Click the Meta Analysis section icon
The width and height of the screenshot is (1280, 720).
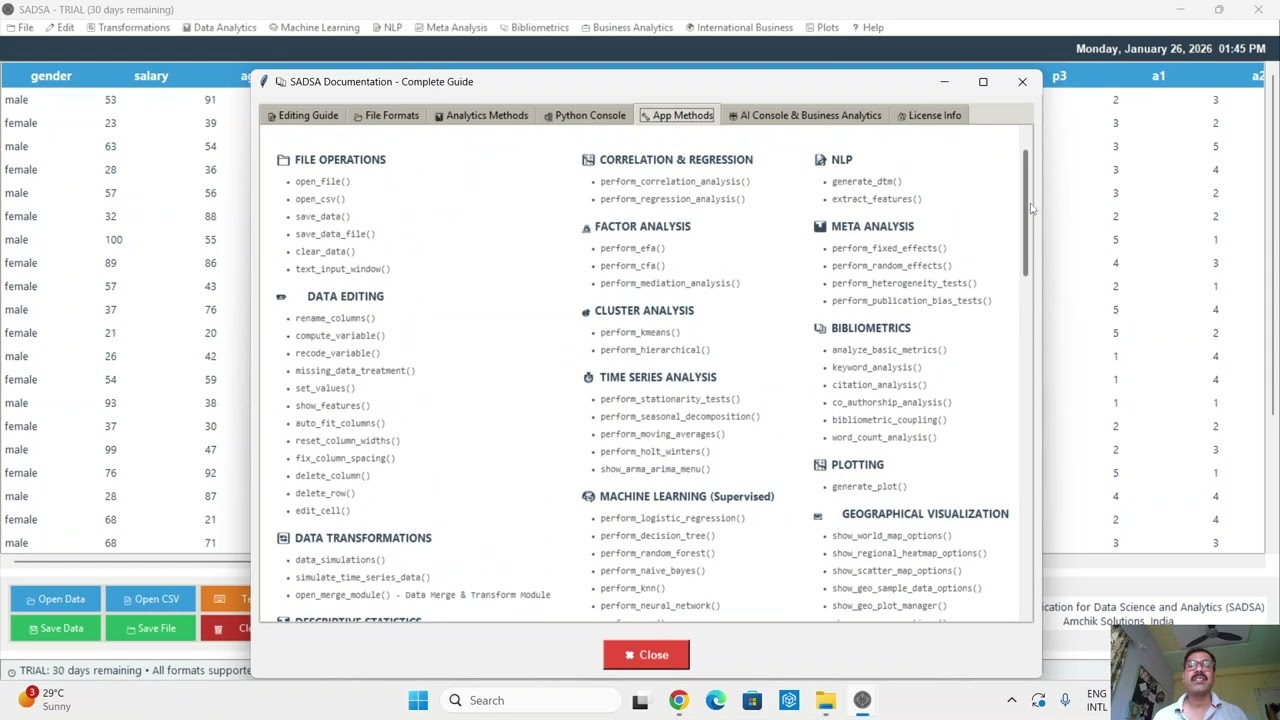point(820,227)
